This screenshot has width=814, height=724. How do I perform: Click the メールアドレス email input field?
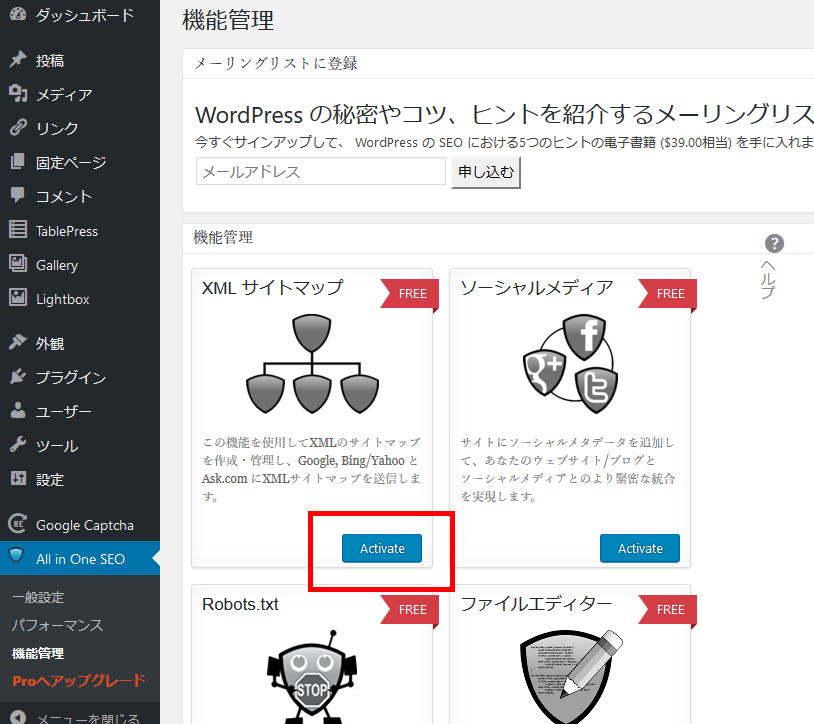pos(321,171)
